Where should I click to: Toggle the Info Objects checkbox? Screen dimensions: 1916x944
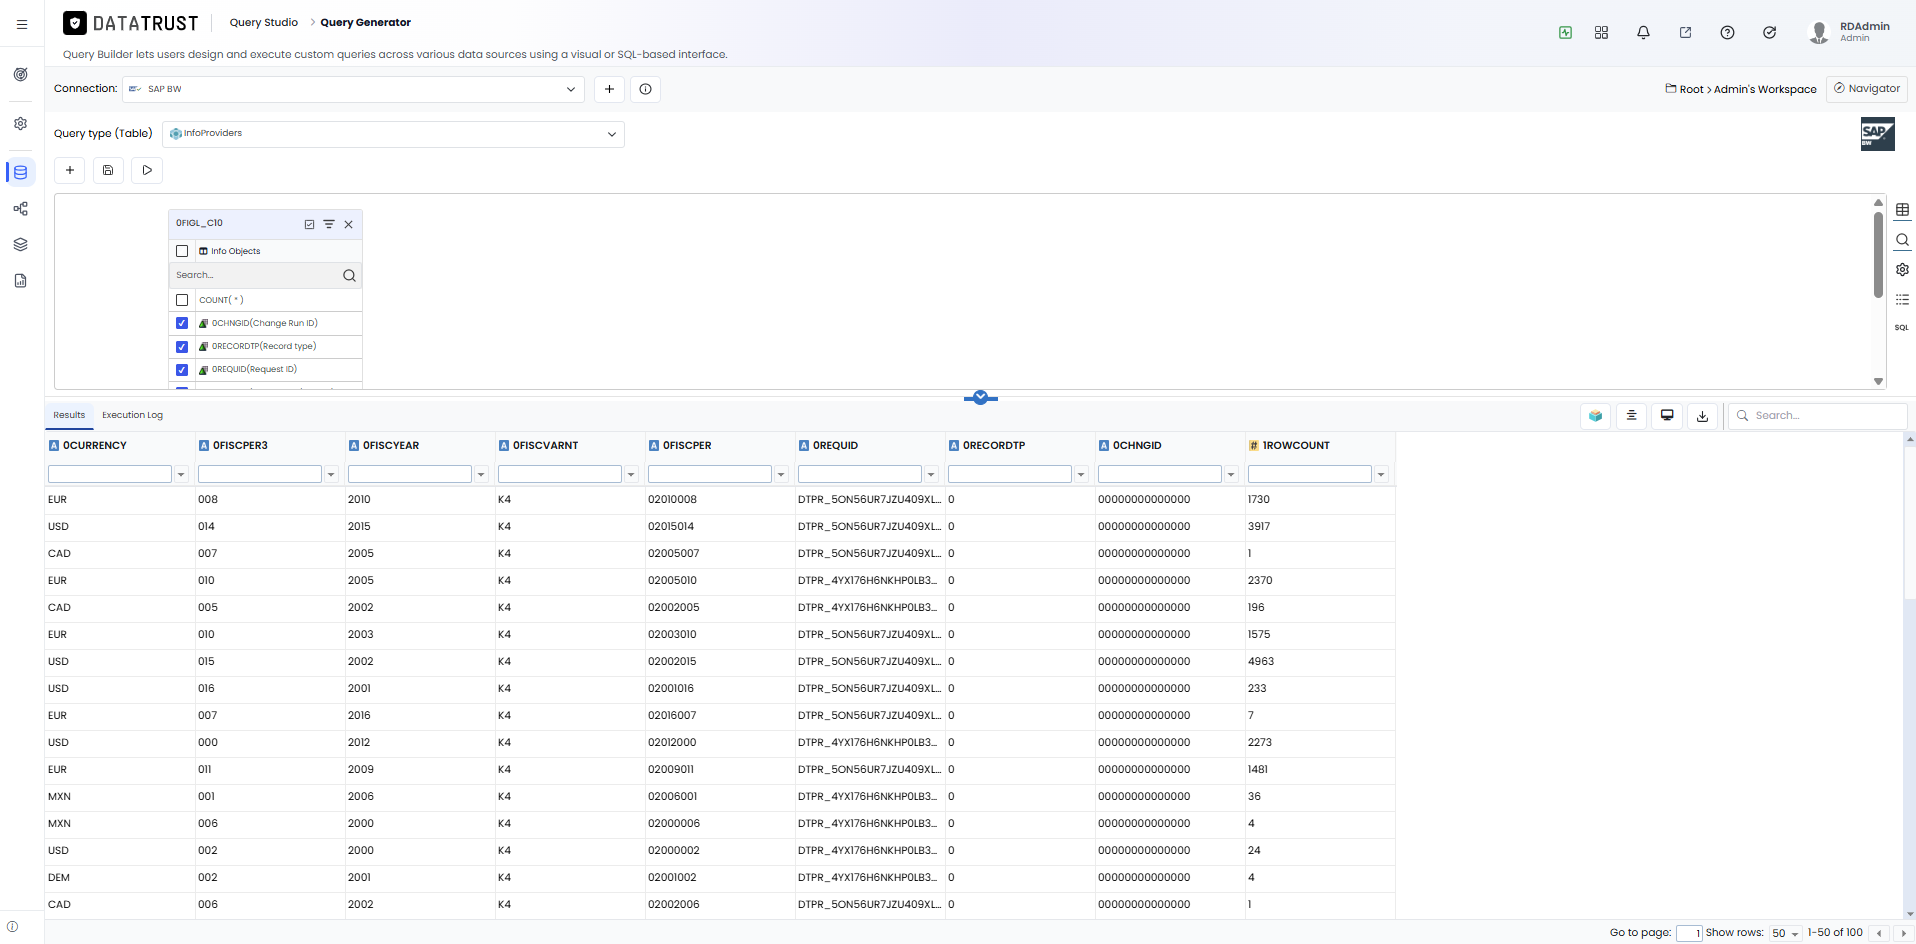point(182,251)
